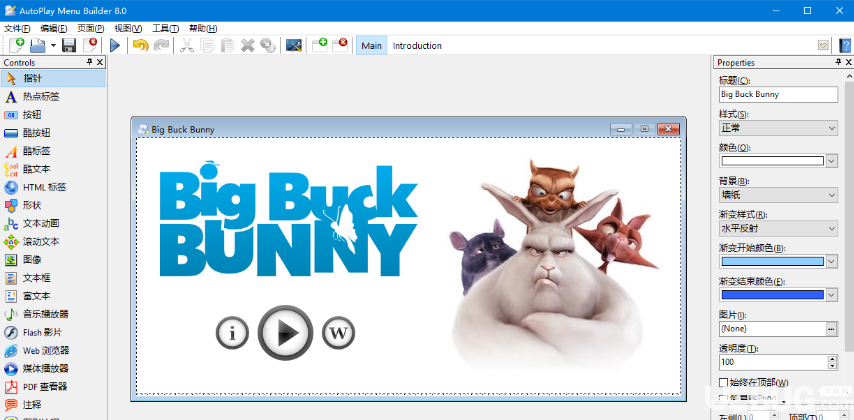Pick the dark blue 渐变结束颜色 swatch
This screenshot has height=420, width=854.
coord(772,295)
